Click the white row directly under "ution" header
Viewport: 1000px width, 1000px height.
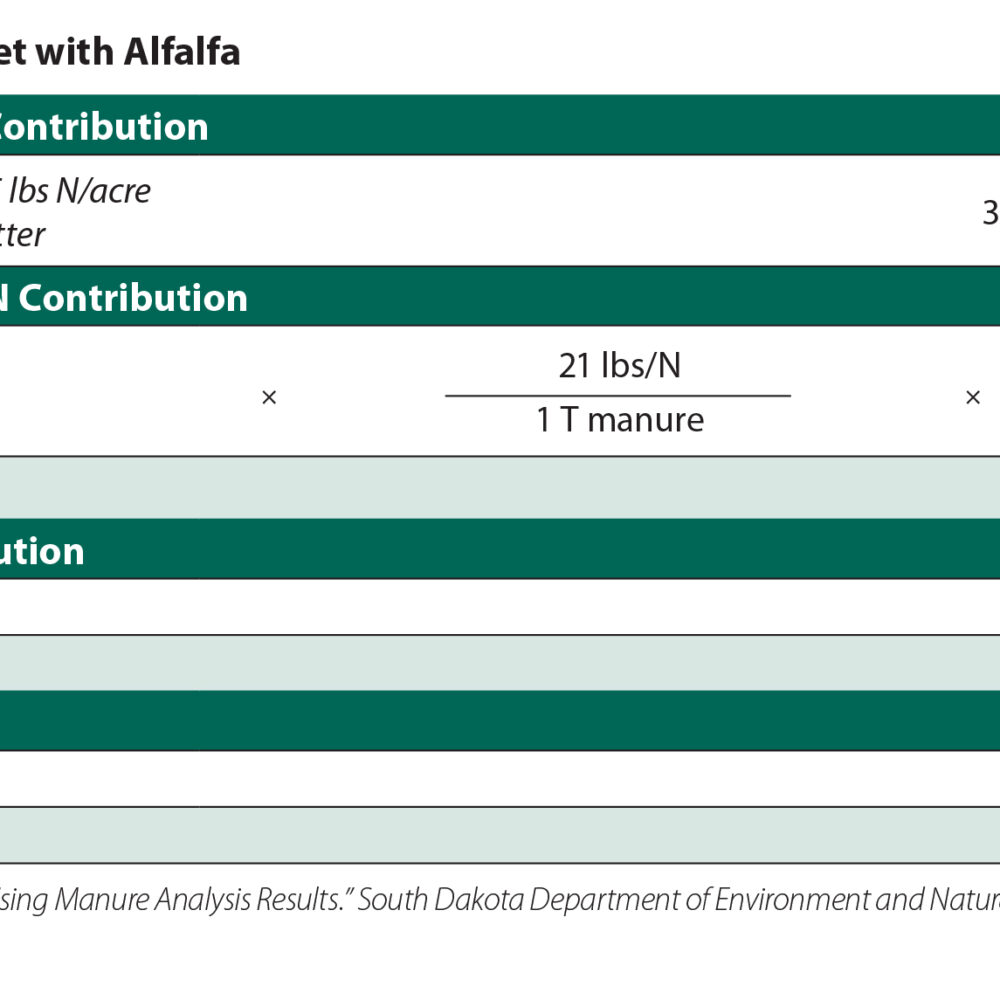500,606
